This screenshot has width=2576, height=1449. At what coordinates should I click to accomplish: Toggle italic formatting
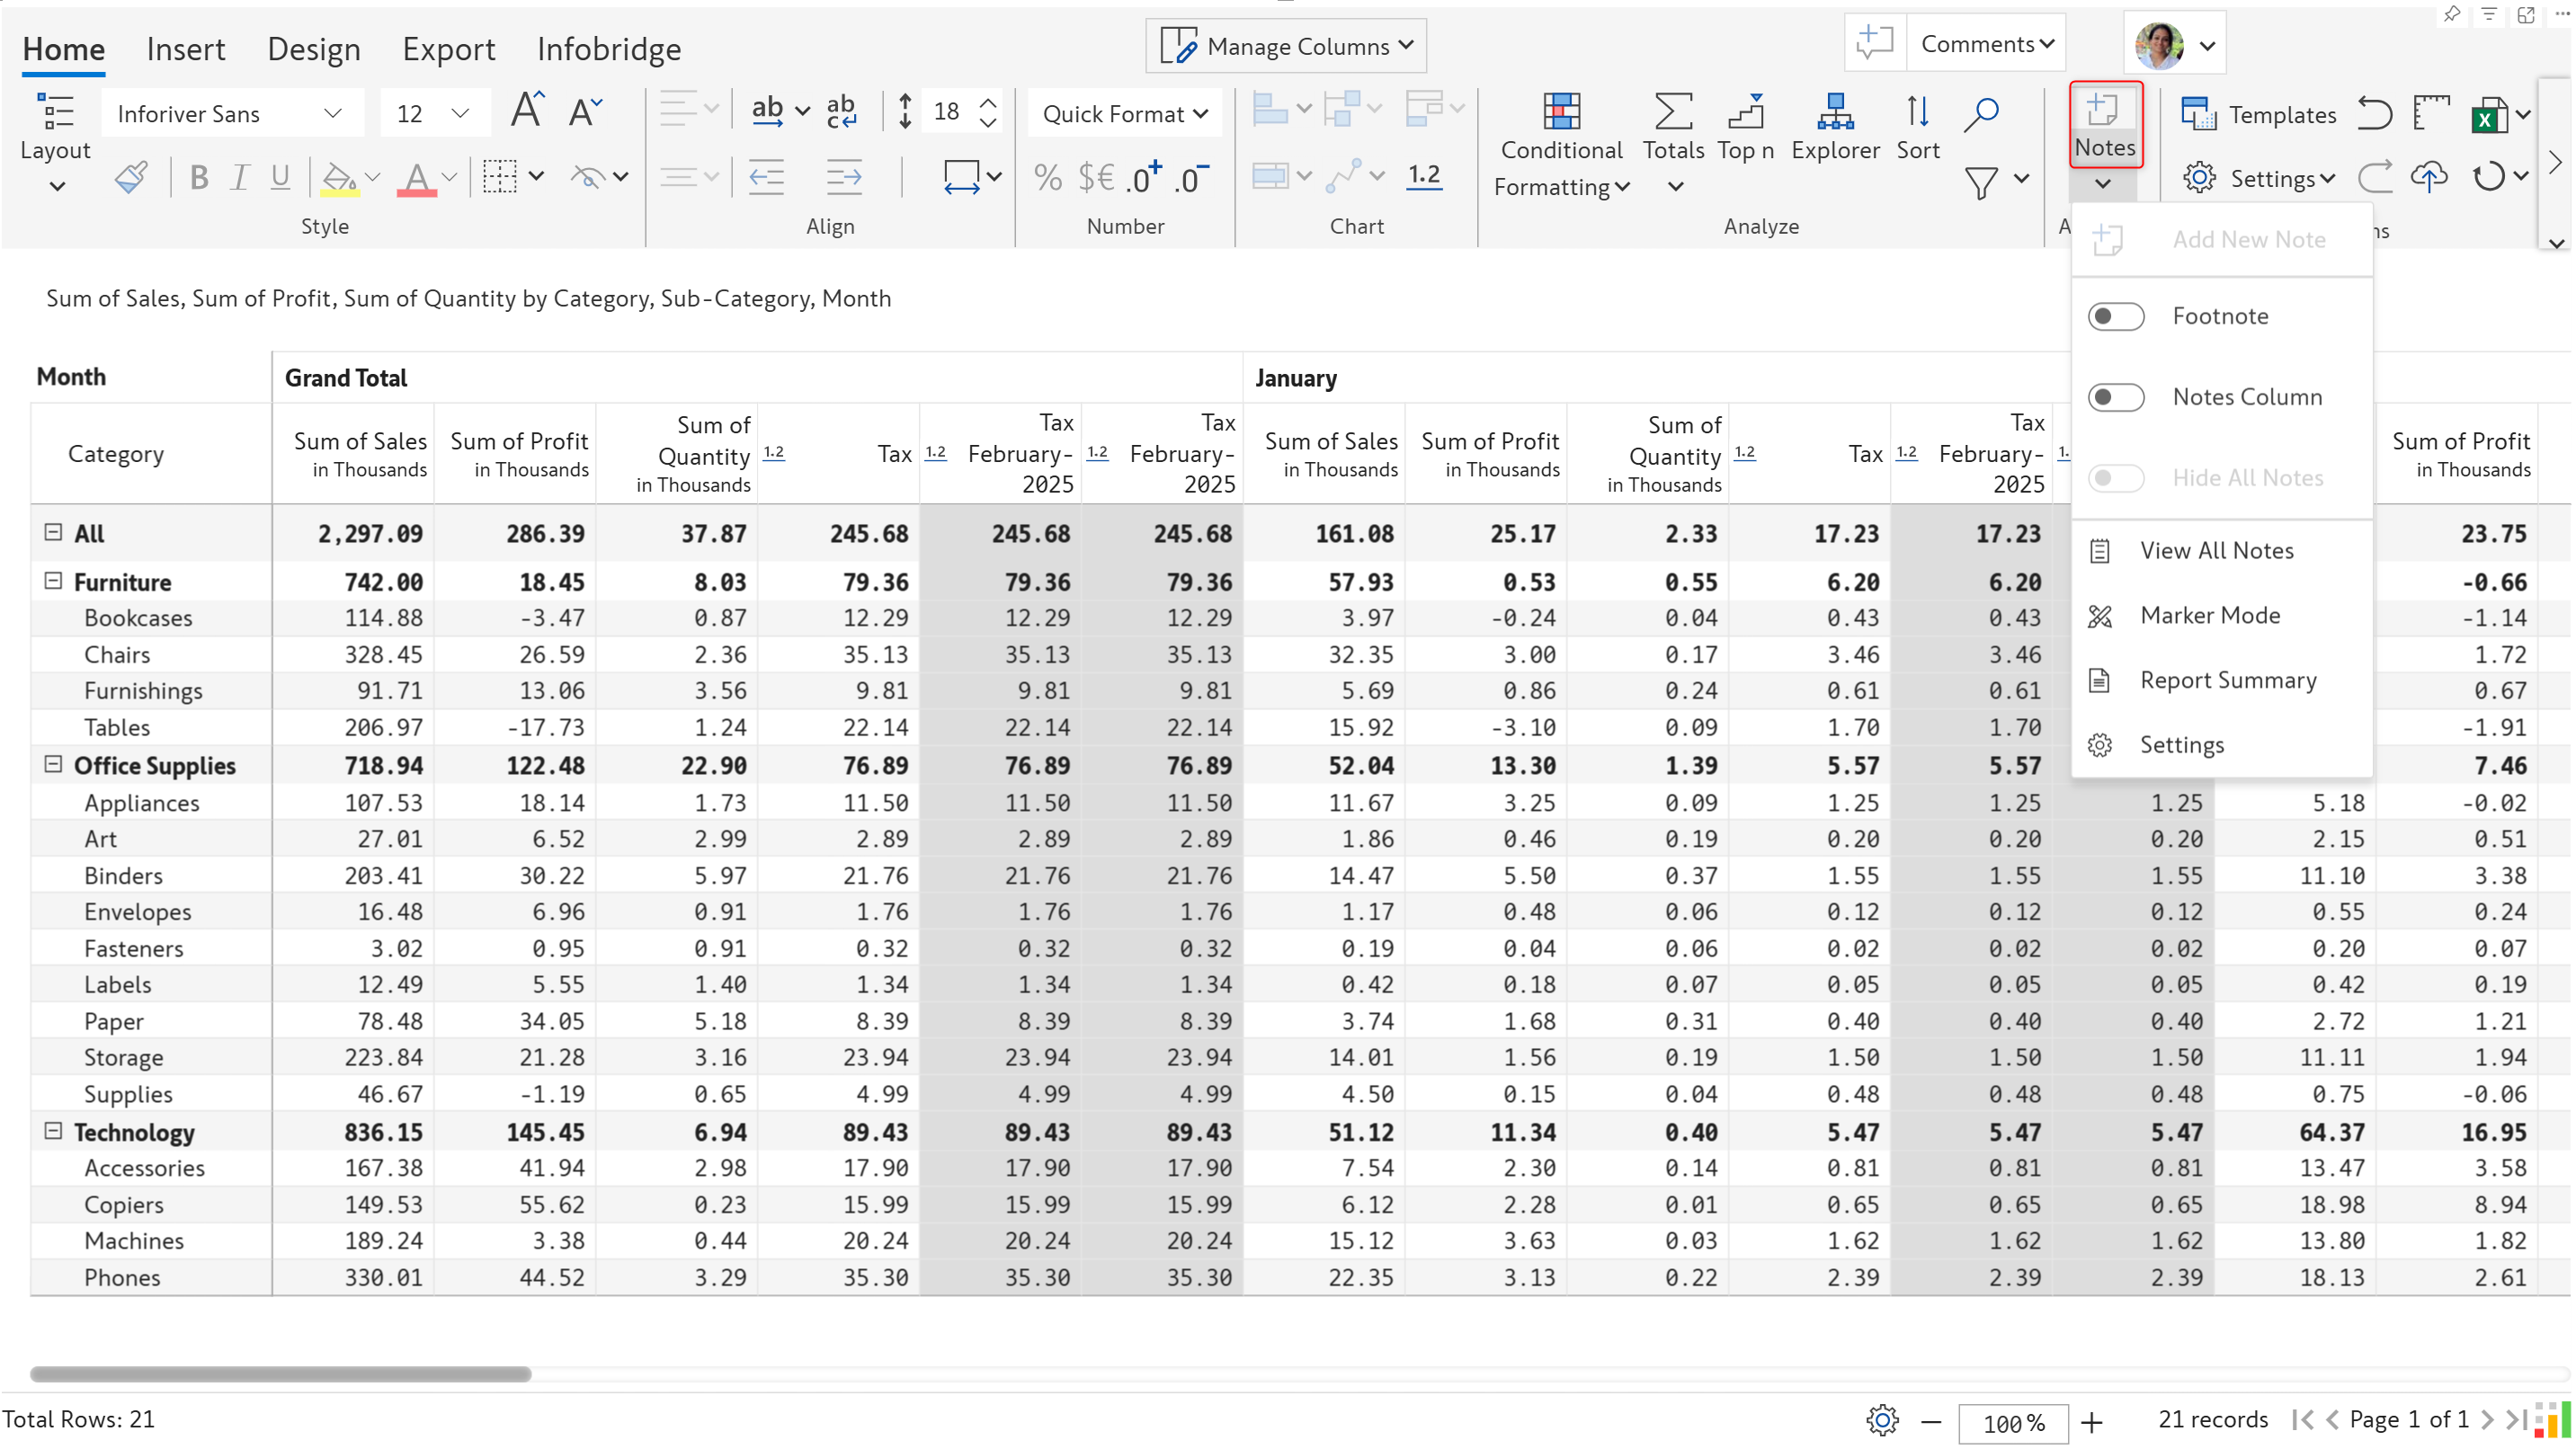238,178
